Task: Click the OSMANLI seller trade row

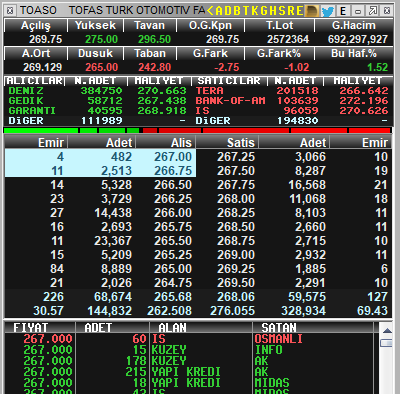Action: coord(189,339)
